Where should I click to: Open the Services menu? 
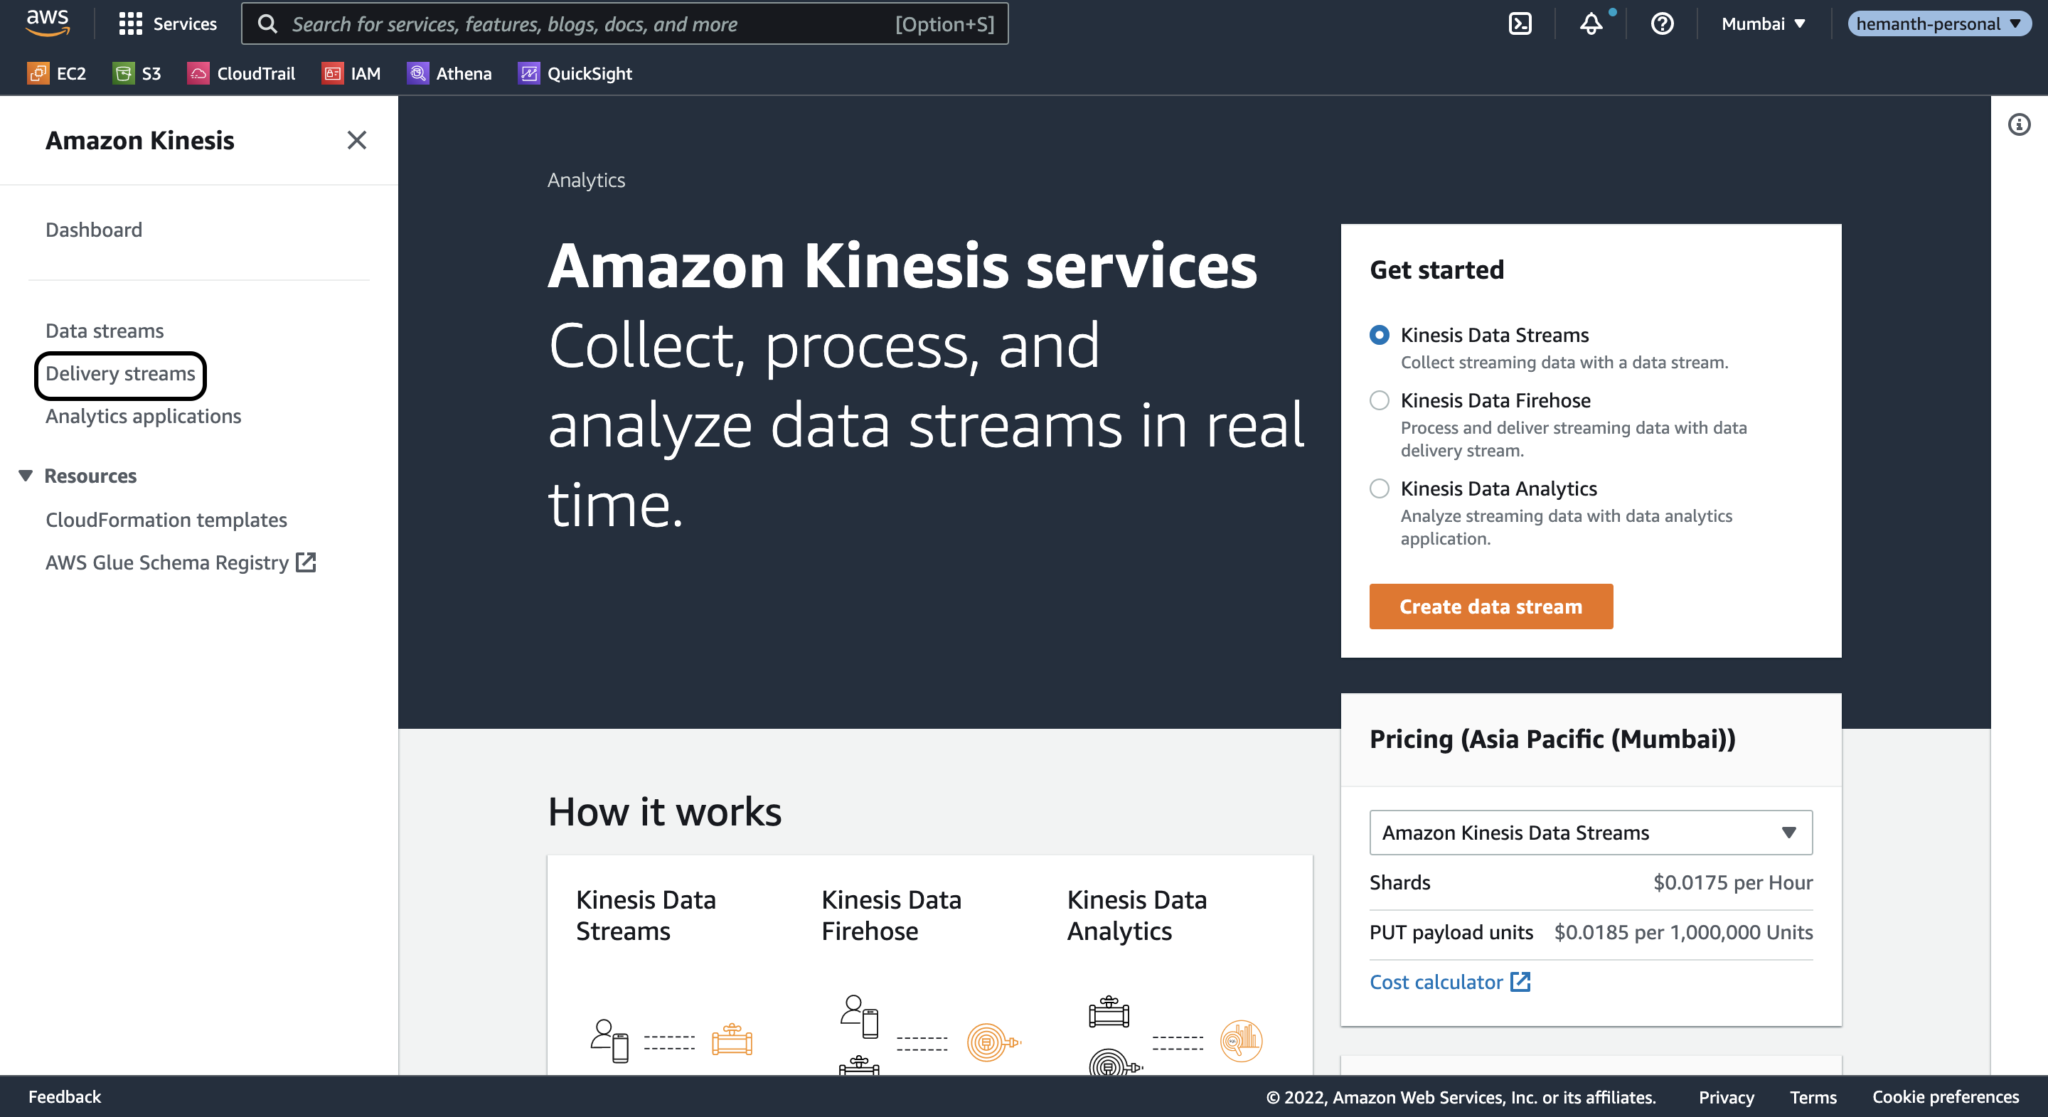coord(167,23)
